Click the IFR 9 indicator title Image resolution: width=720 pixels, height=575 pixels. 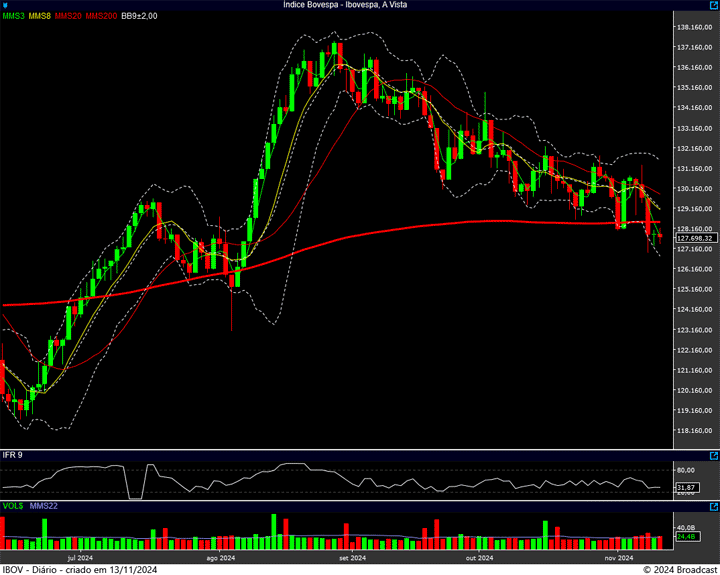pyautogui.click(x=12, y=455)
